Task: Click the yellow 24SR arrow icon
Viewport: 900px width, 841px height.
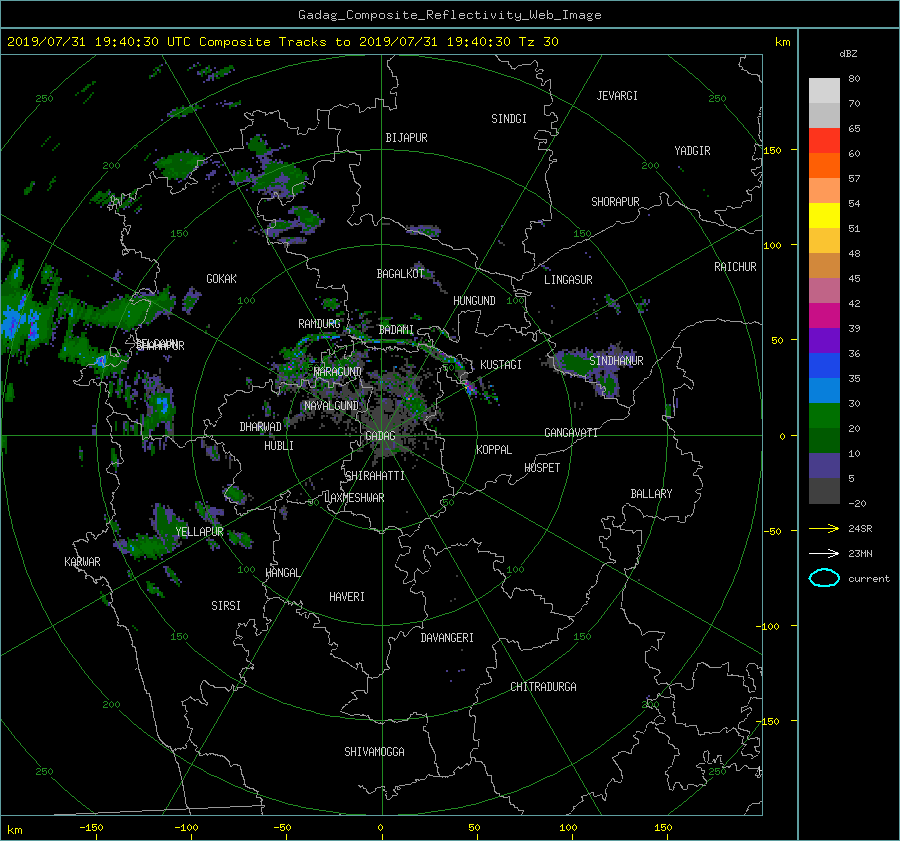Action: click(x=824, y=528)
